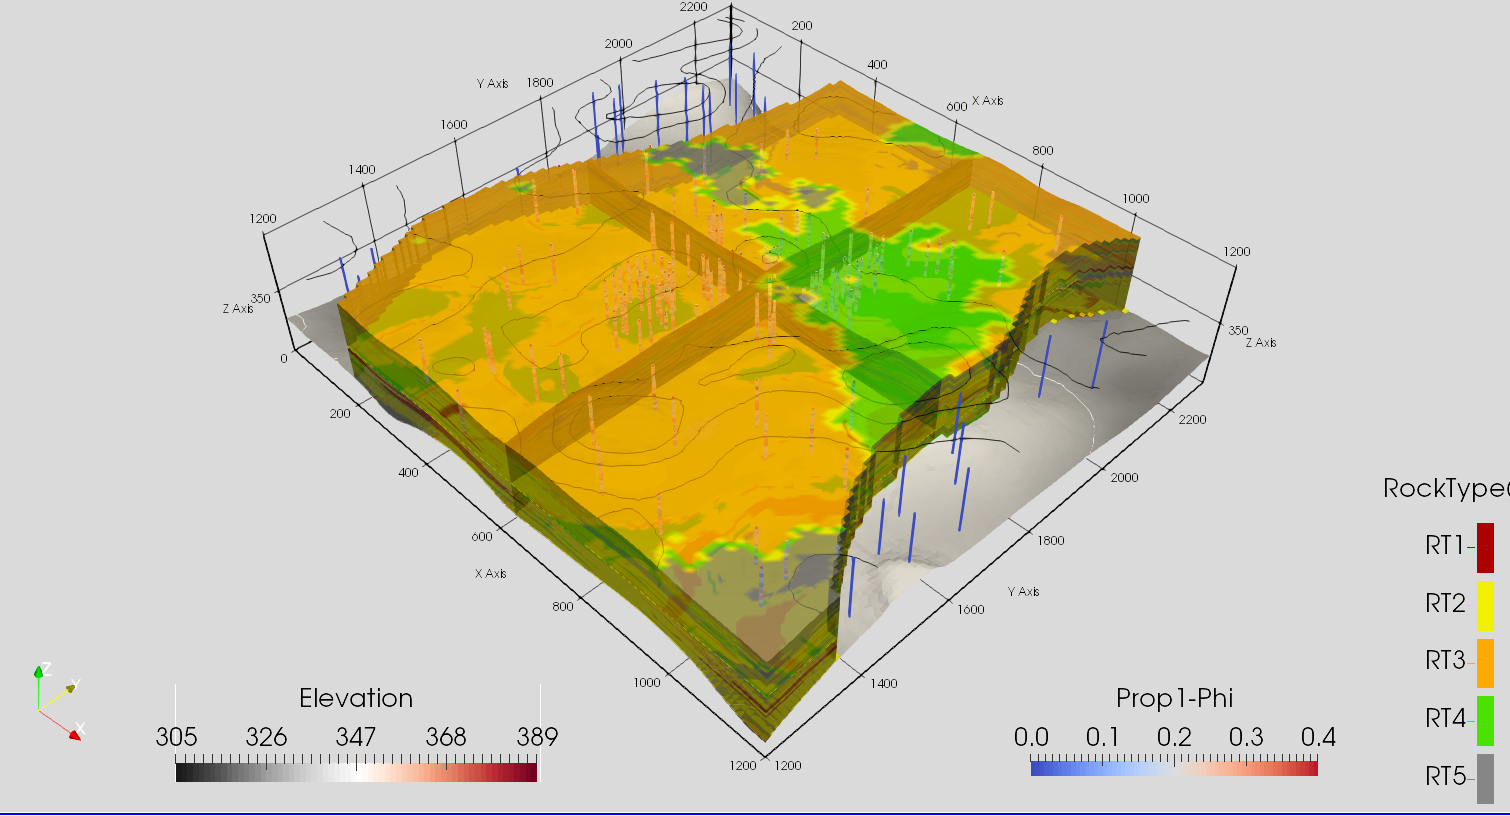Click the 326 Elevation tick label

(x=266, y=738)
